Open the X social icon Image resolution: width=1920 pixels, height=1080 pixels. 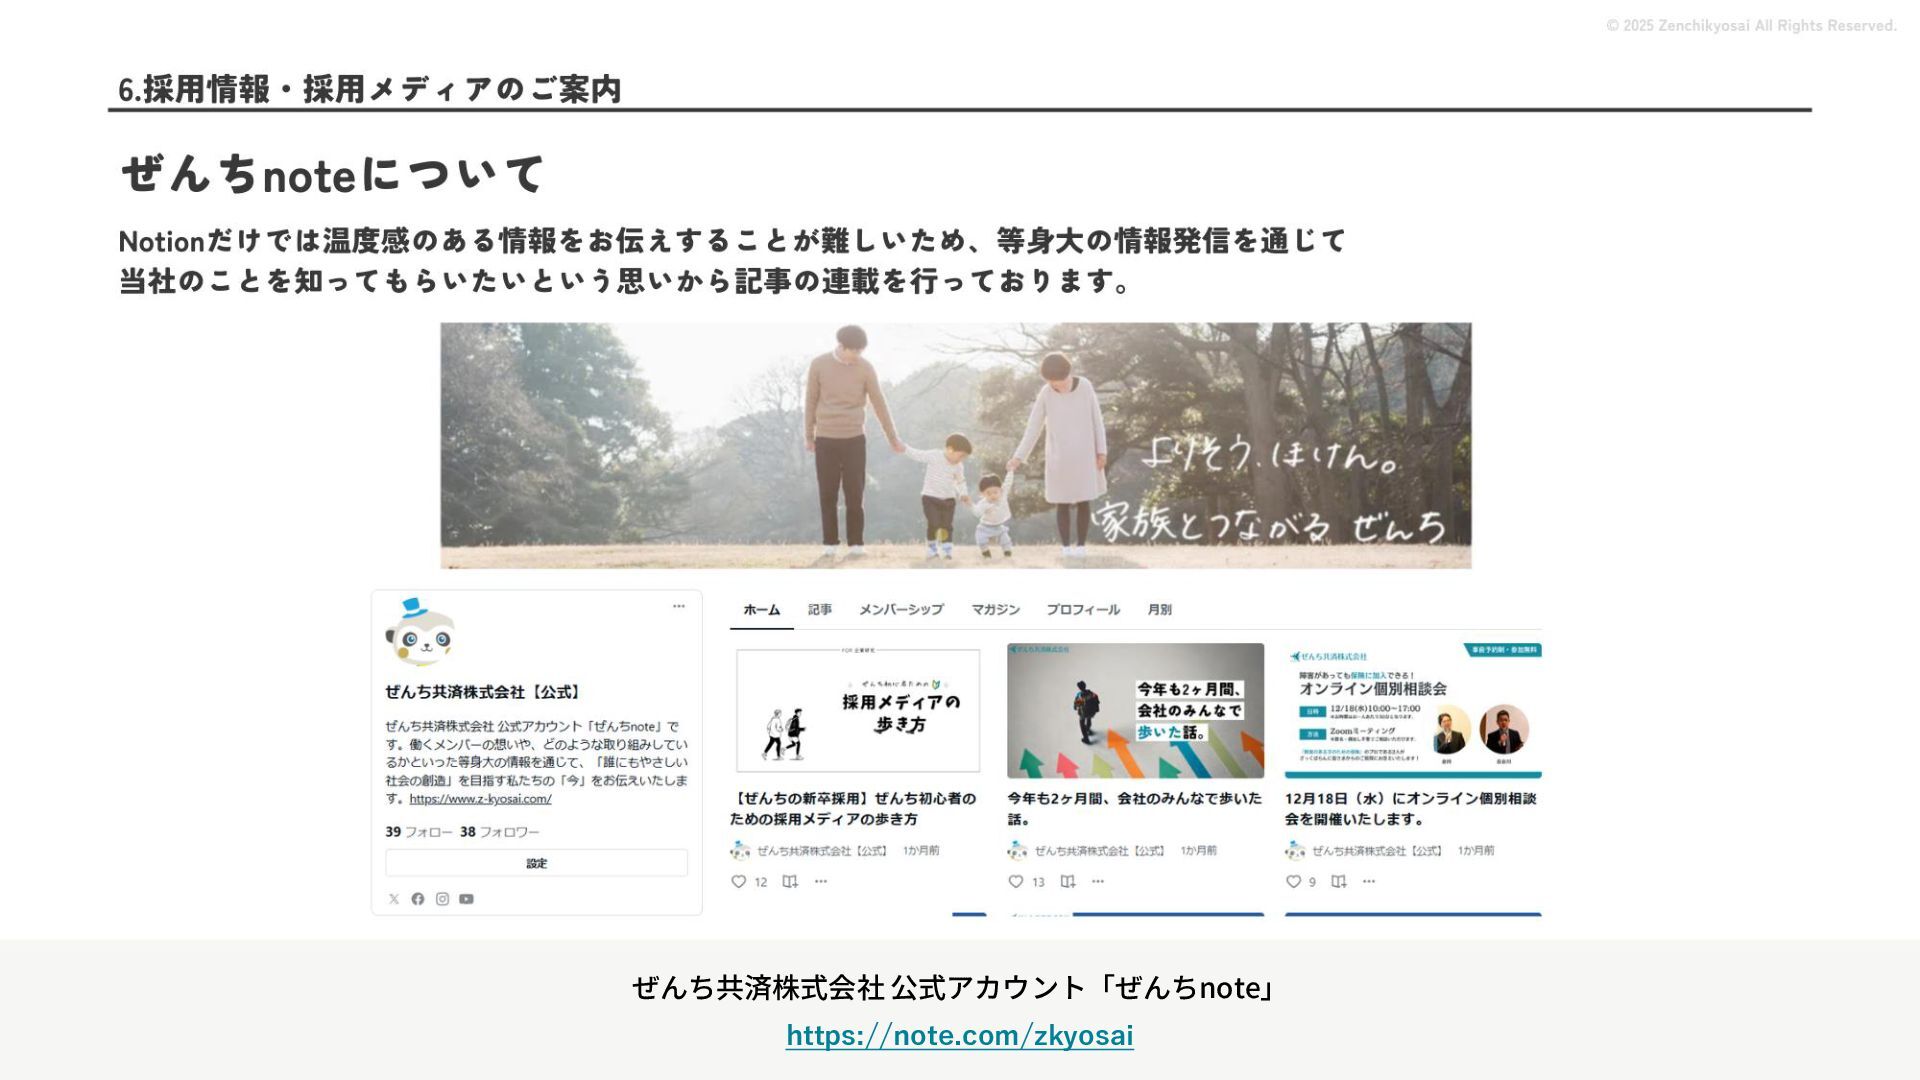point(394,899)
